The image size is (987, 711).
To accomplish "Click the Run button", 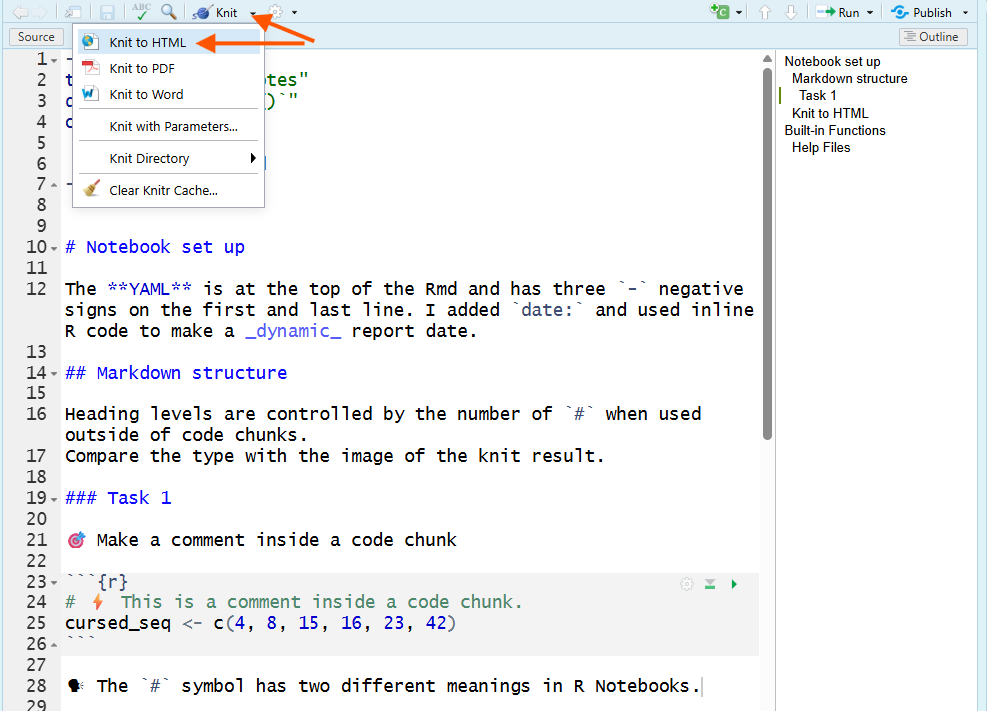I will [x=838, y=13].
